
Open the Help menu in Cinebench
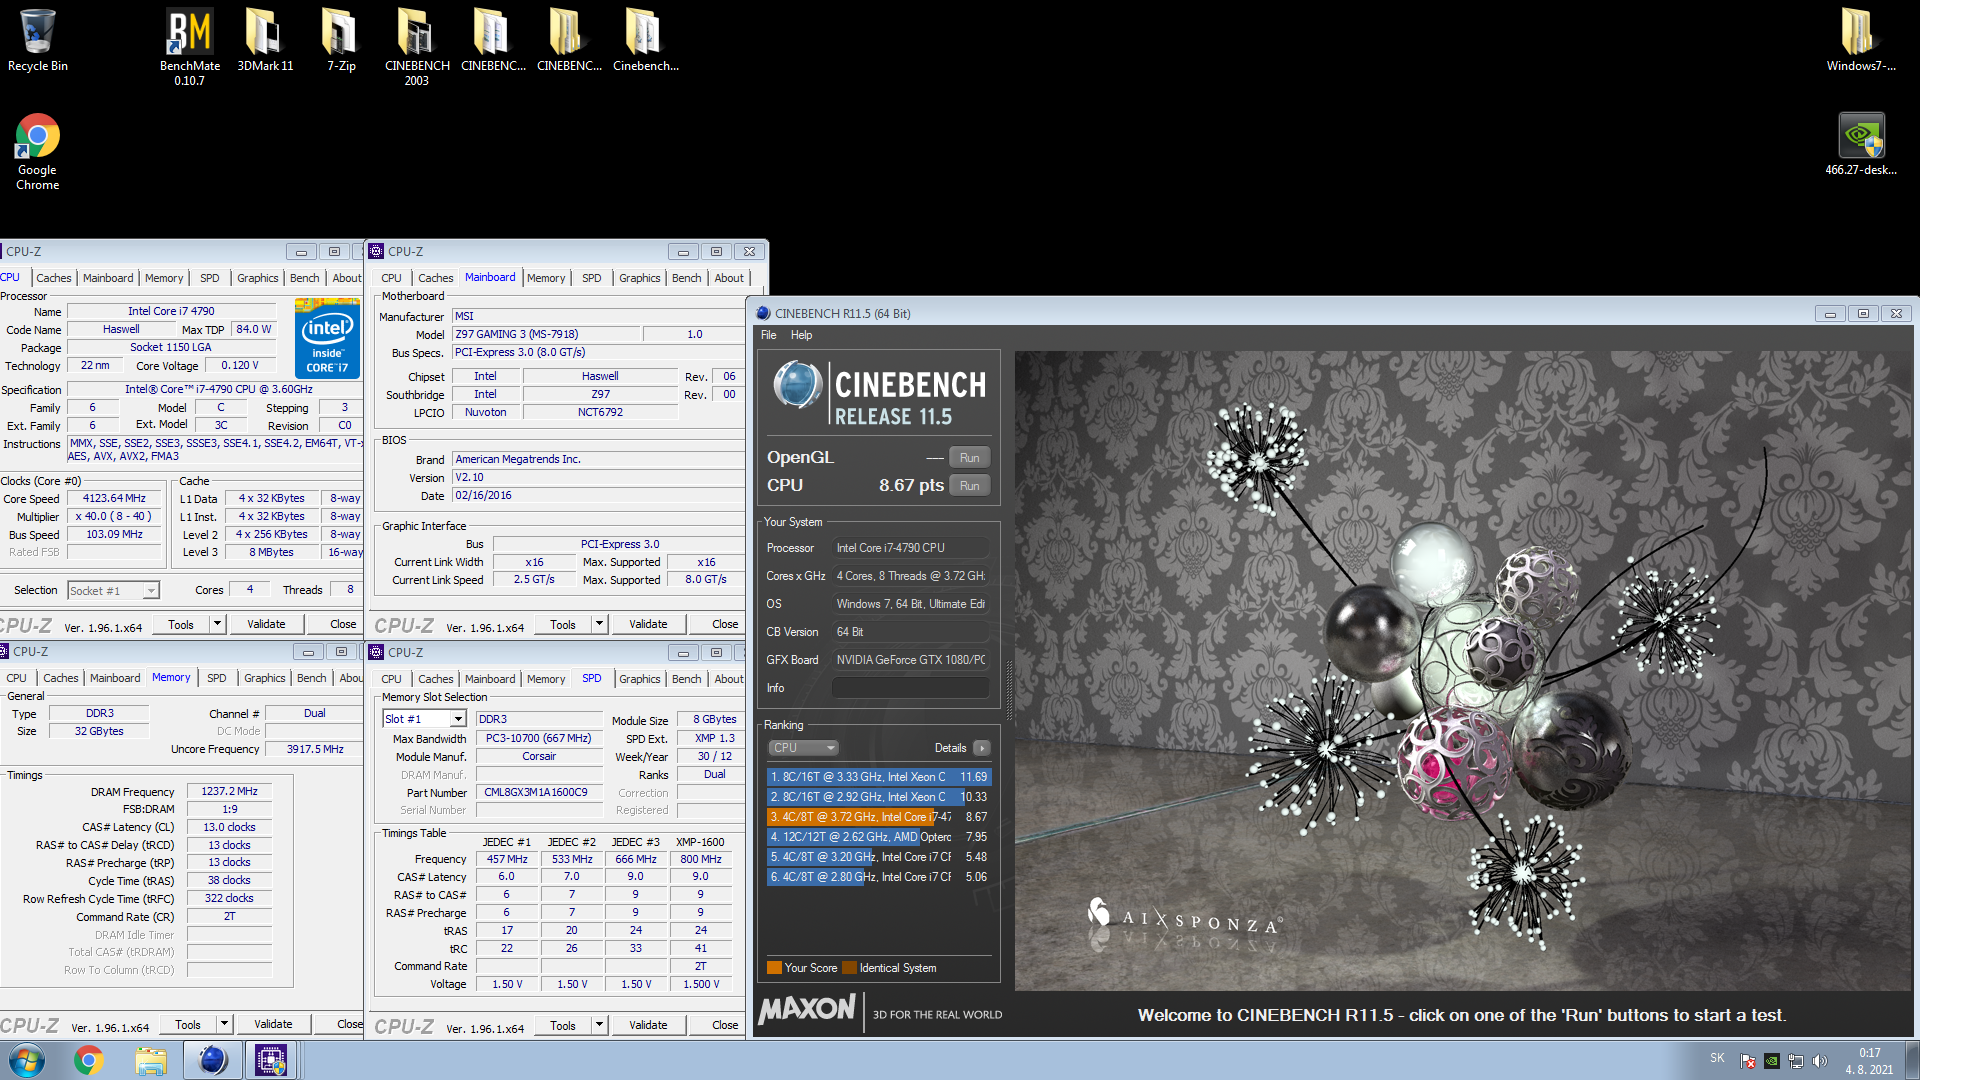tap(801, 335)
